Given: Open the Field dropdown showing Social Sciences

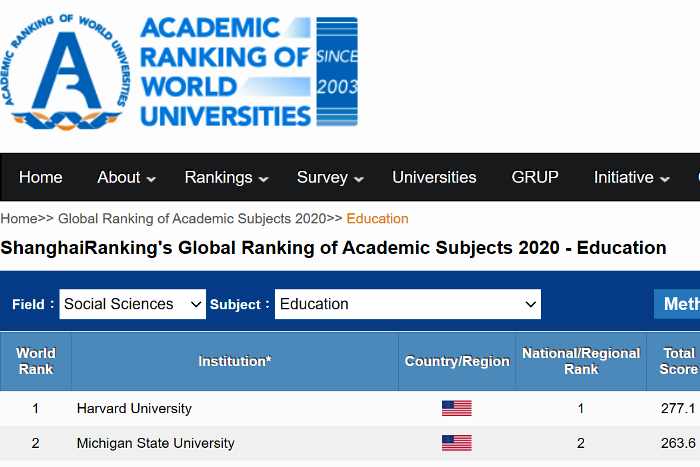Looking at the screenshot, I should (133, 304).
